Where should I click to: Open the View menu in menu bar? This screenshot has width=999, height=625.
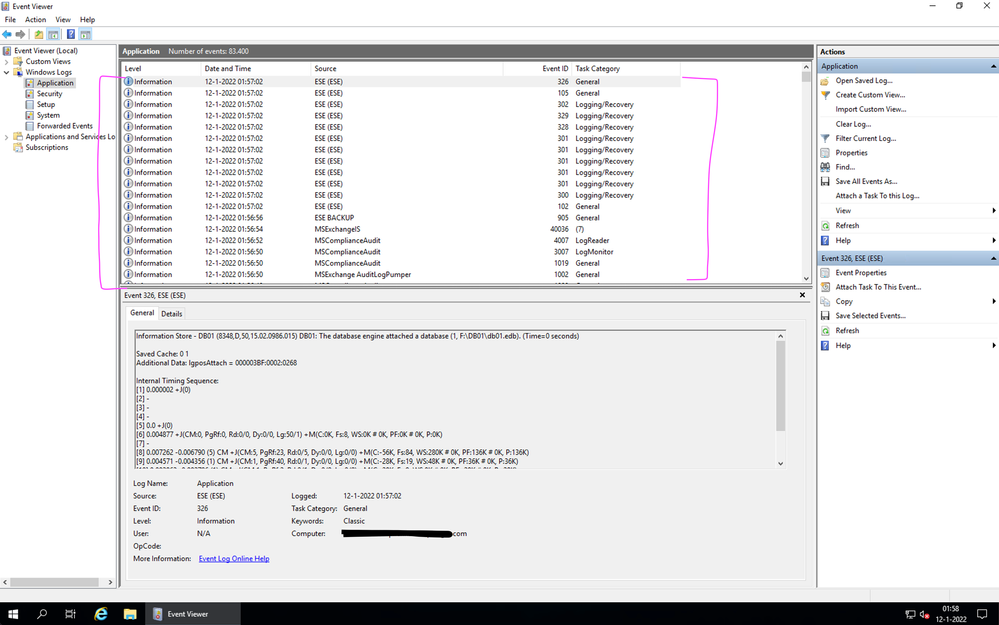point(63,20)
